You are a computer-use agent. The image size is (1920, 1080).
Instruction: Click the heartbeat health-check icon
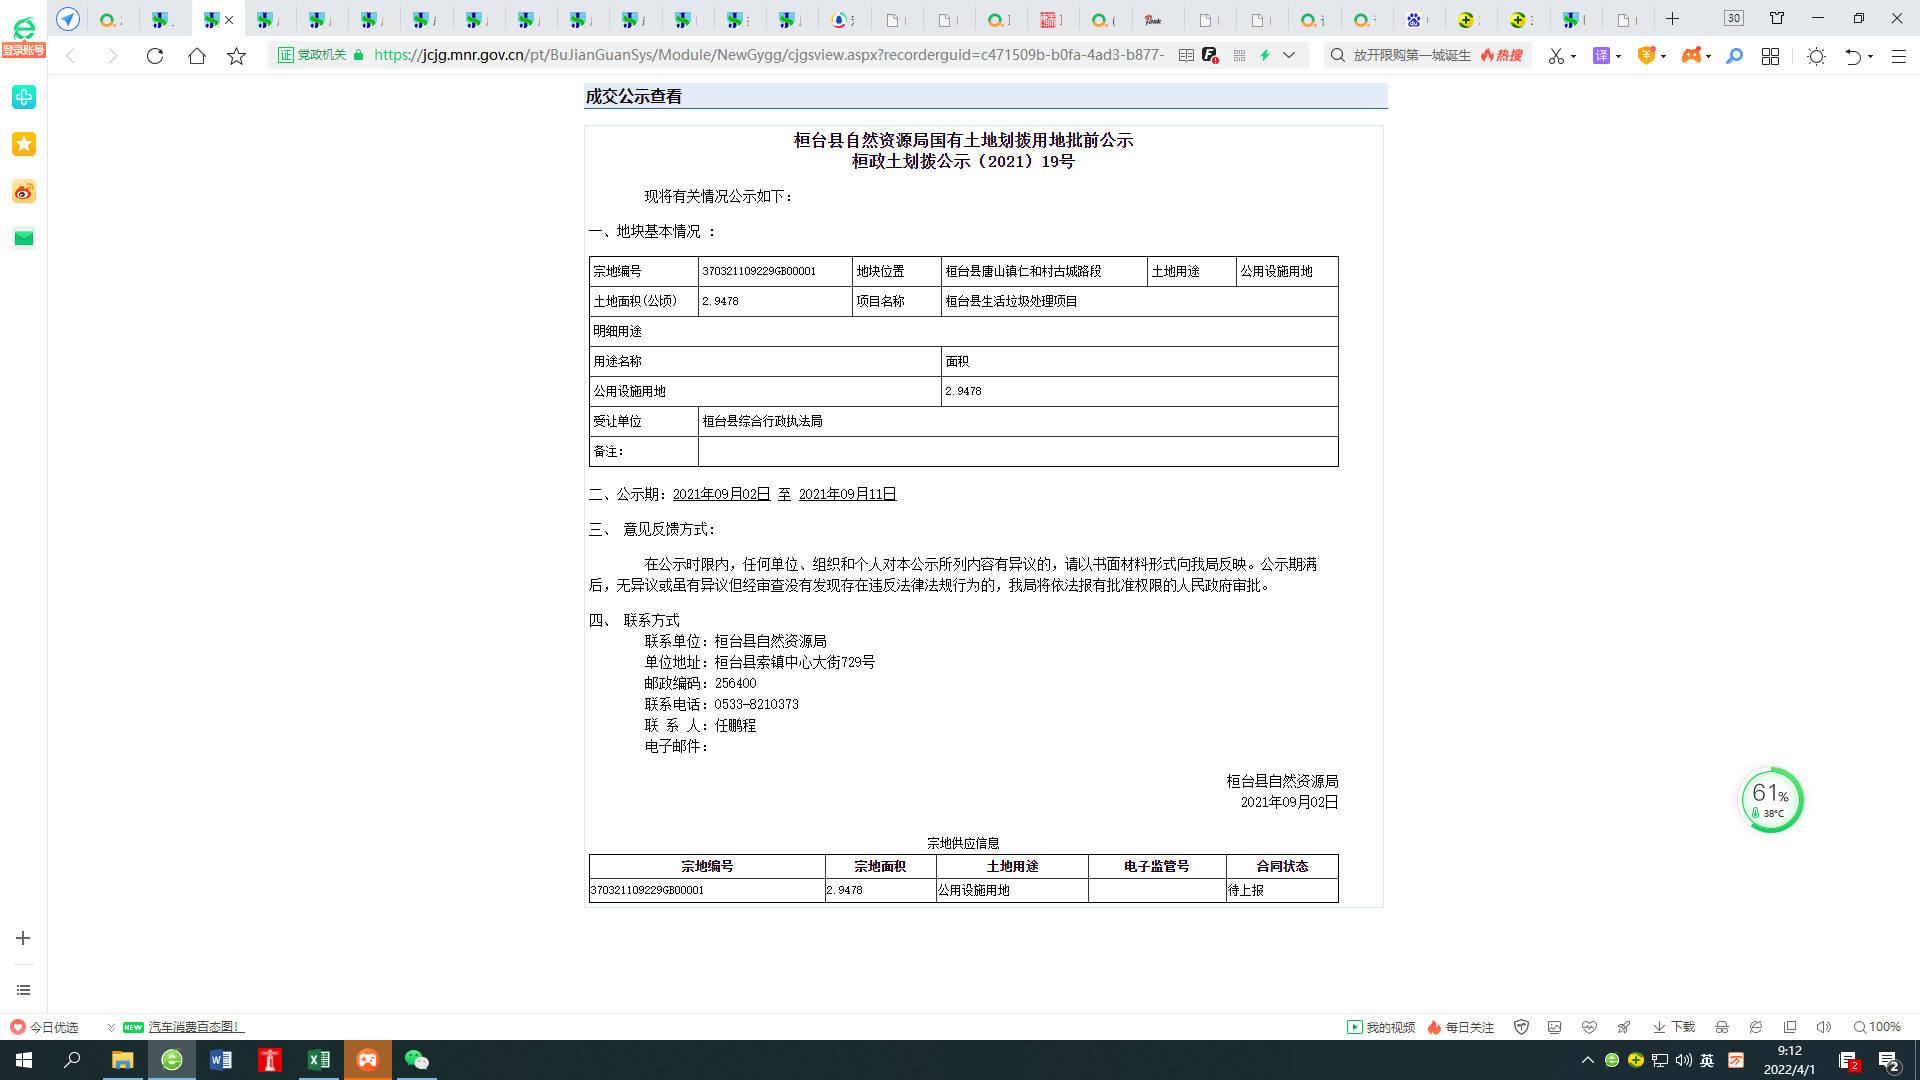(x=1589, y=1027)
